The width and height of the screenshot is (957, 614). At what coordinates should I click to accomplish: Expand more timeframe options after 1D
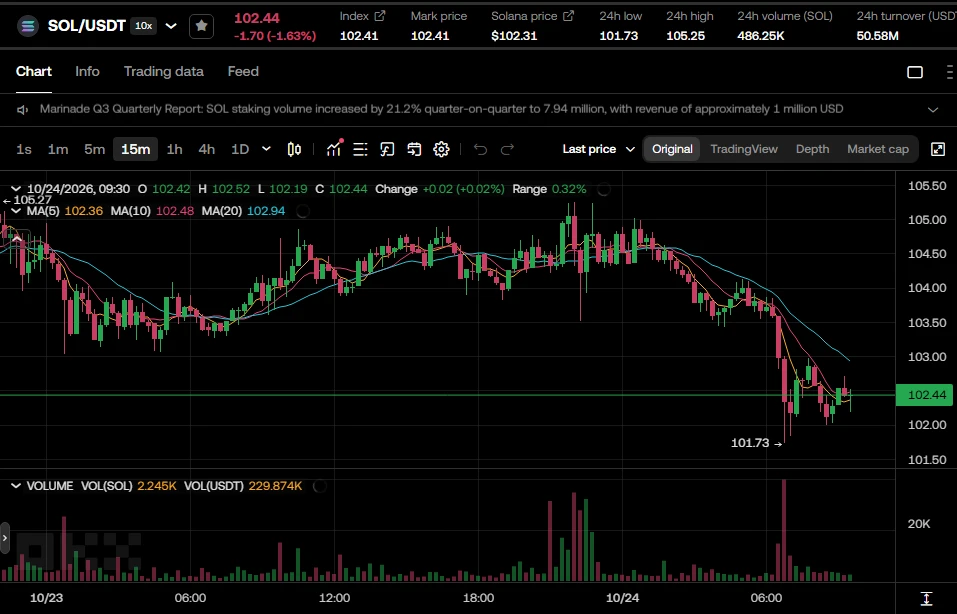point(266,150)
